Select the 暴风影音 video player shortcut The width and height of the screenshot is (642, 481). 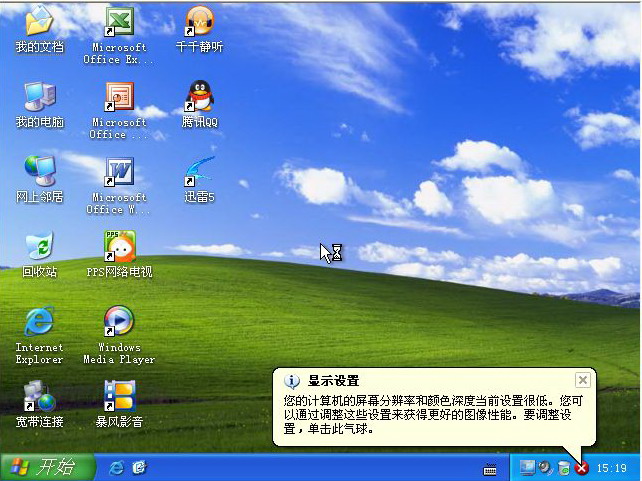pyautogui.click(x=119, y=404)
